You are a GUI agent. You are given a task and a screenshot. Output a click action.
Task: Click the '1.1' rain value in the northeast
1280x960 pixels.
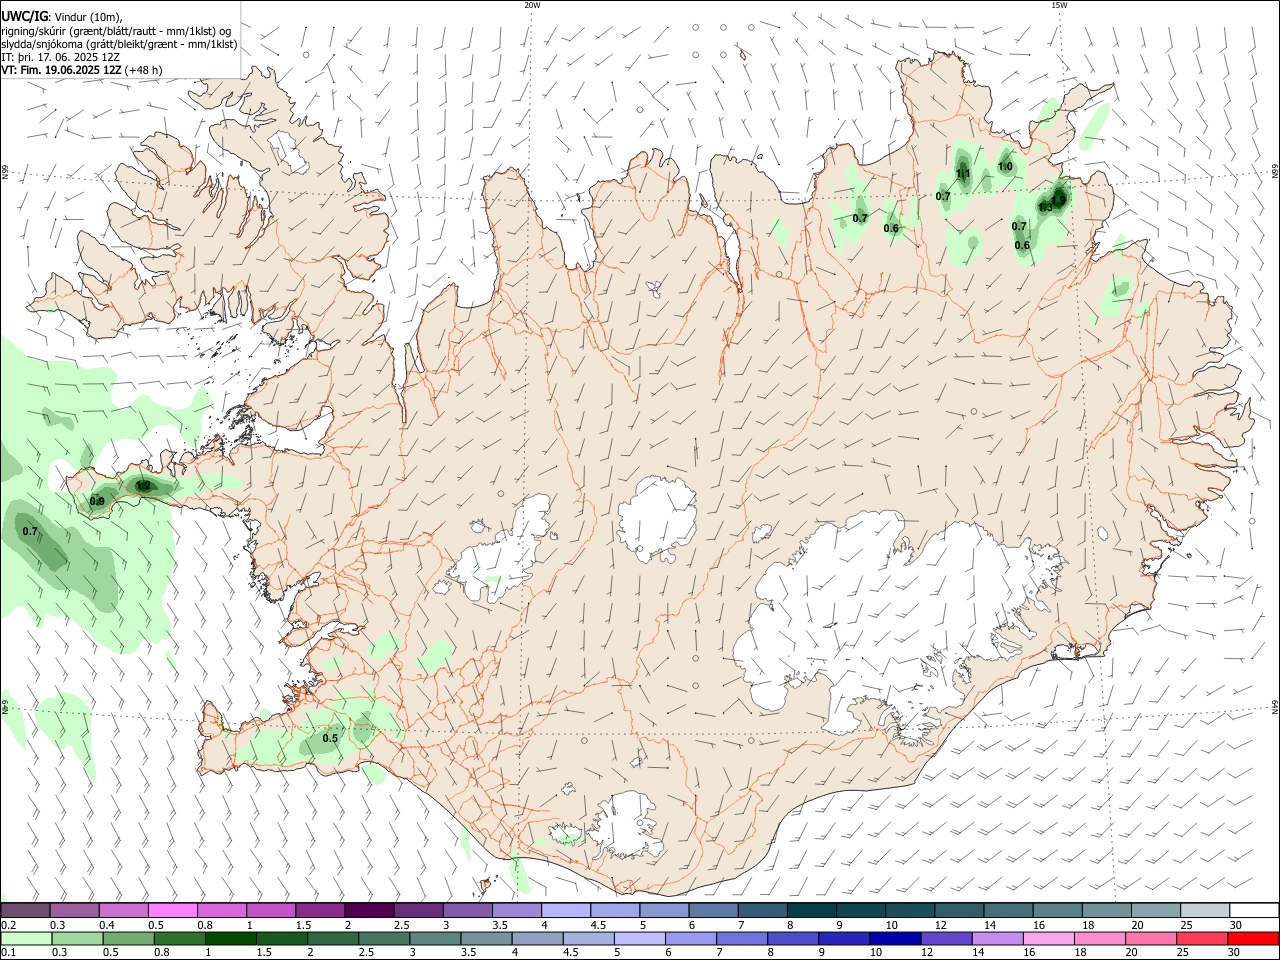coord(963,174)
